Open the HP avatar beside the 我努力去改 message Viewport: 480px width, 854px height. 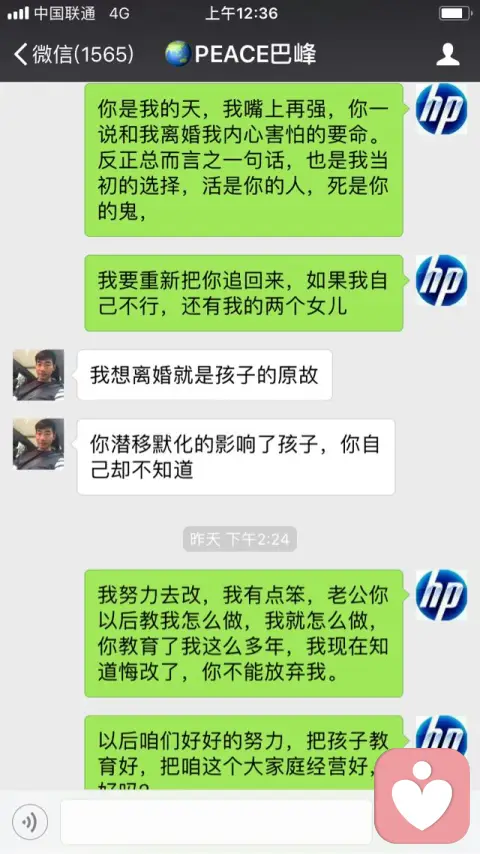pos(441,595)
